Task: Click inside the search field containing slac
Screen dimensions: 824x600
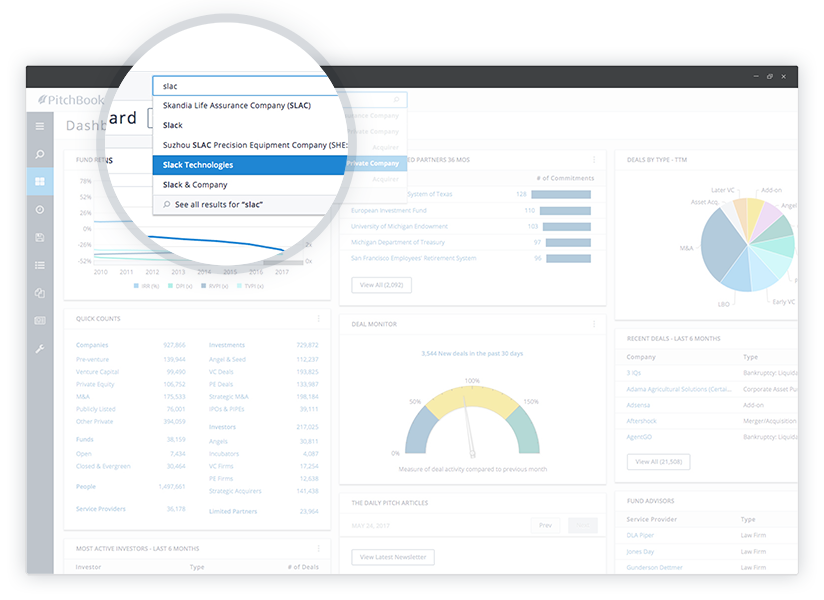Action: coord(247,86)
